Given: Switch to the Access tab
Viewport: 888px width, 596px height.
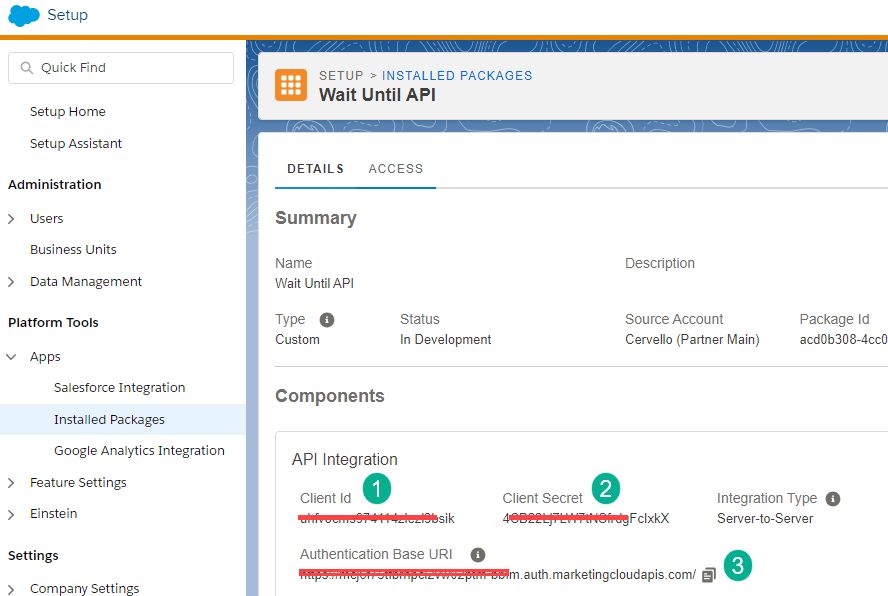Looking at the screenshot, I should tap(395, 169).
